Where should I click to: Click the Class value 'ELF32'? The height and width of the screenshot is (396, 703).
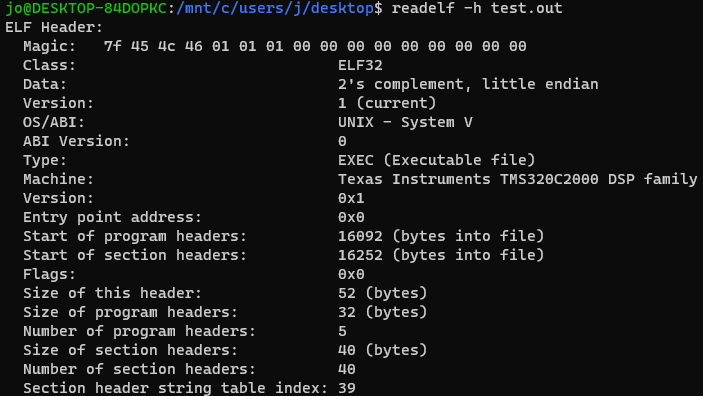click(360, 65)
